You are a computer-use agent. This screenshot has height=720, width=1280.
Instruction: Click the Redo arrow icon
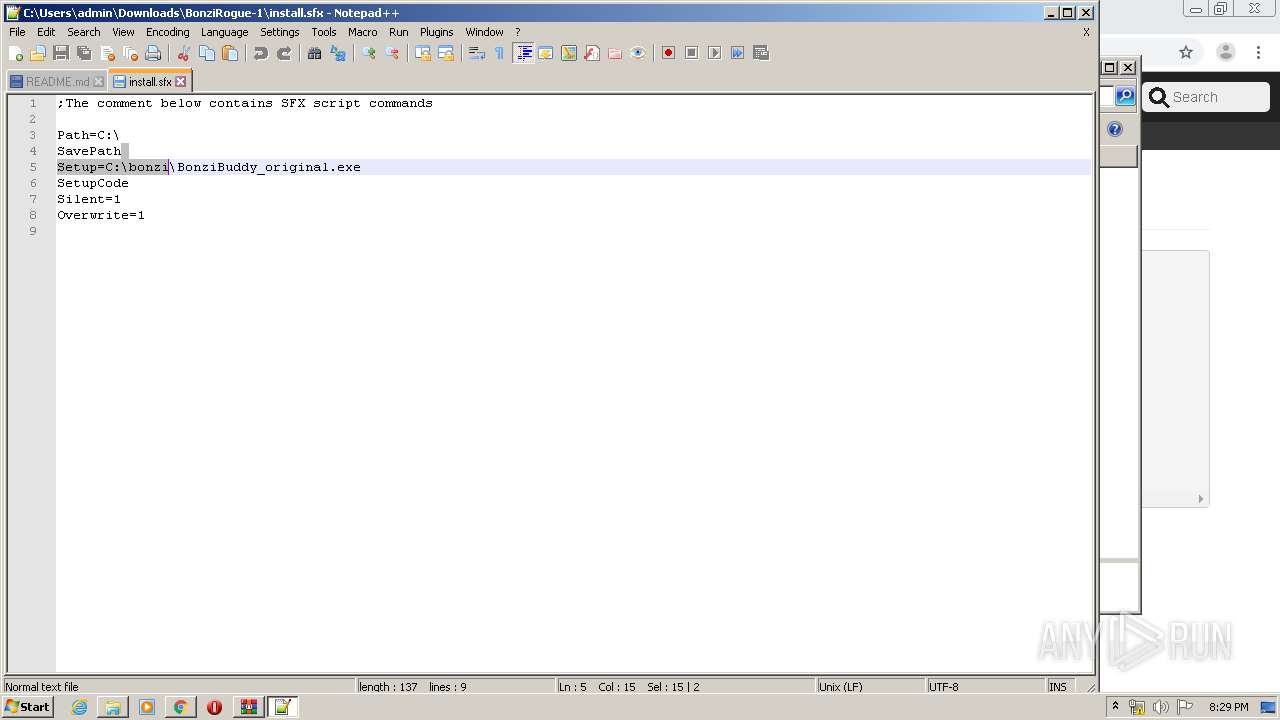[284, 53]
